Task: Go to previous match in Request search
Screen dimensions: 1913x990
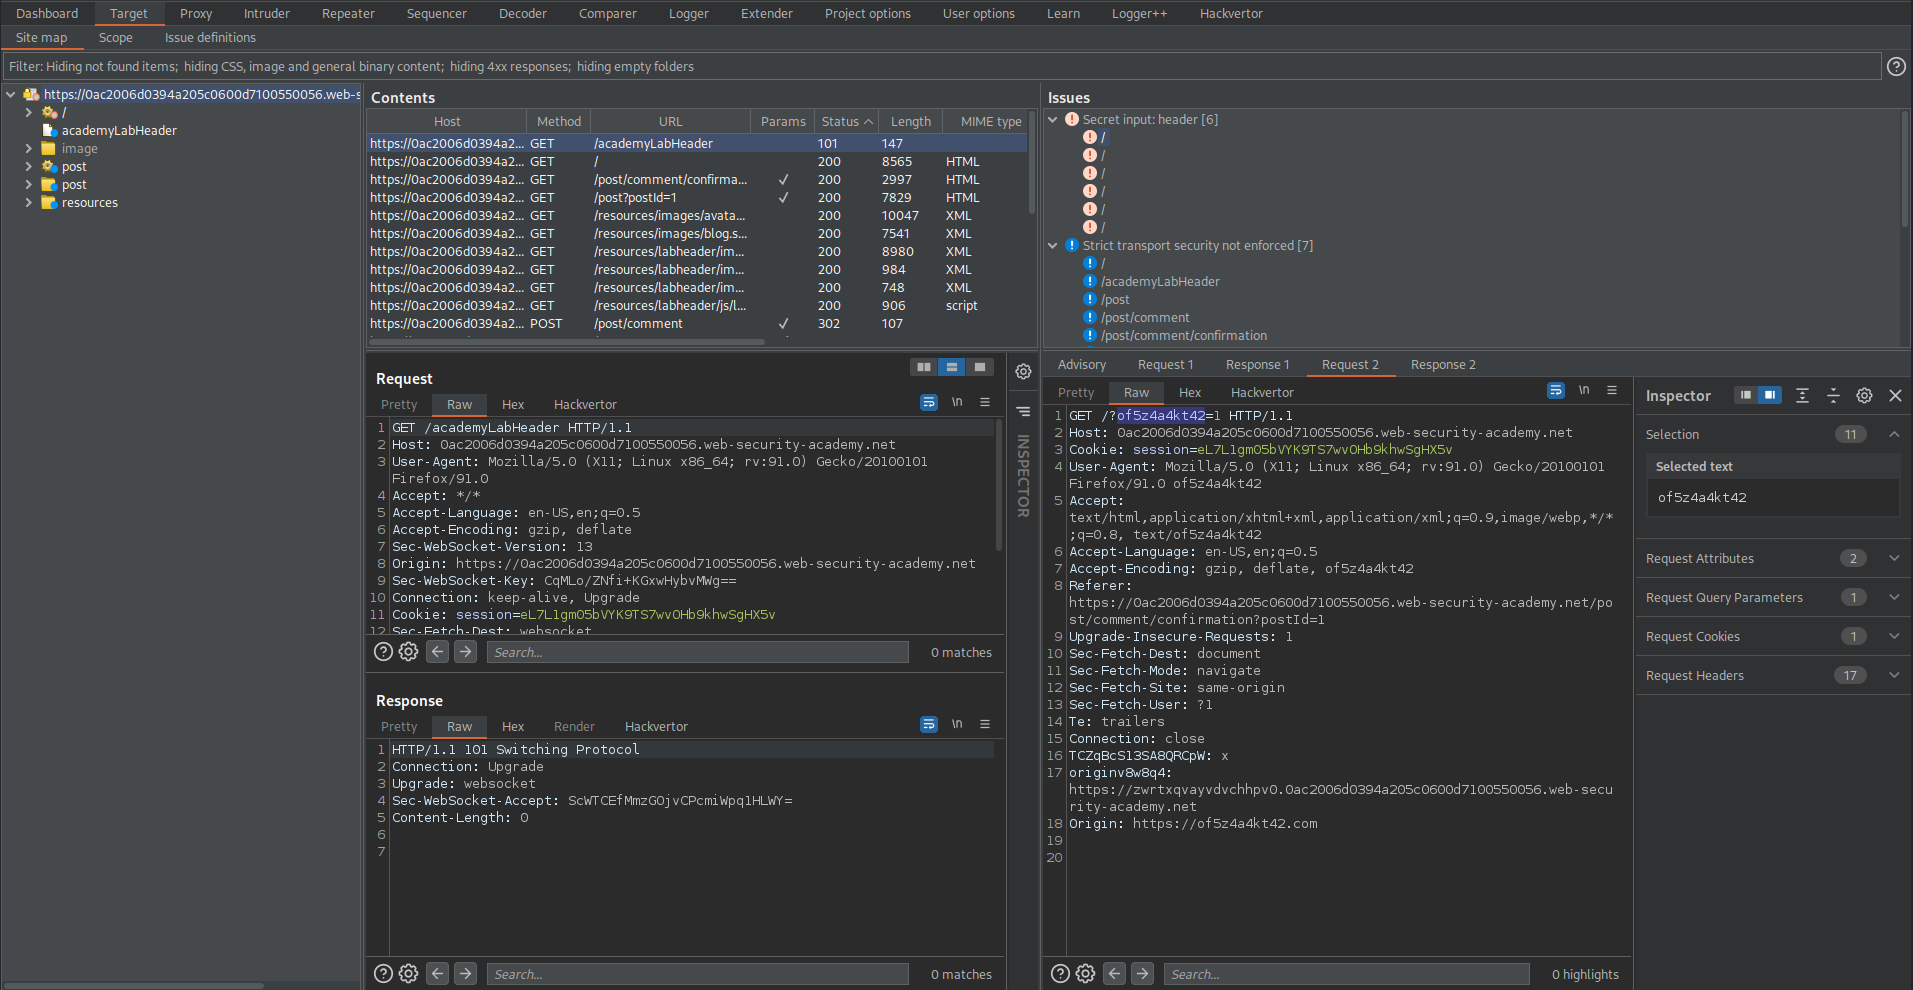Action: point(438,652)
